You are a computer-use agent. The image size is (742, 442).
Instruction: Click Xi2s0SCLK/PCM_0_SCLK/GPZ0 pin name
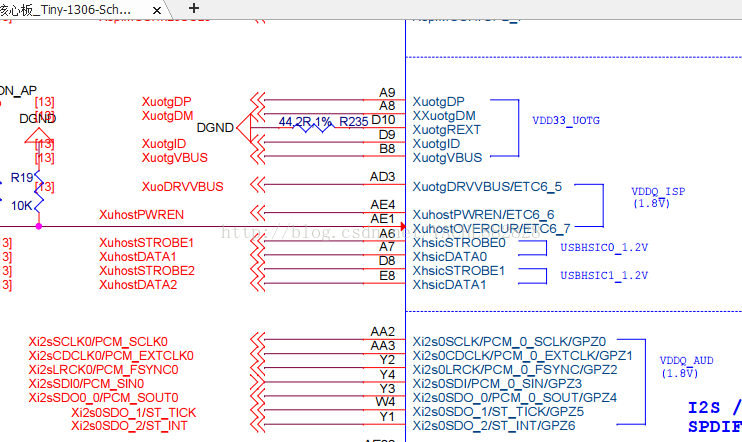pos(509,342)
